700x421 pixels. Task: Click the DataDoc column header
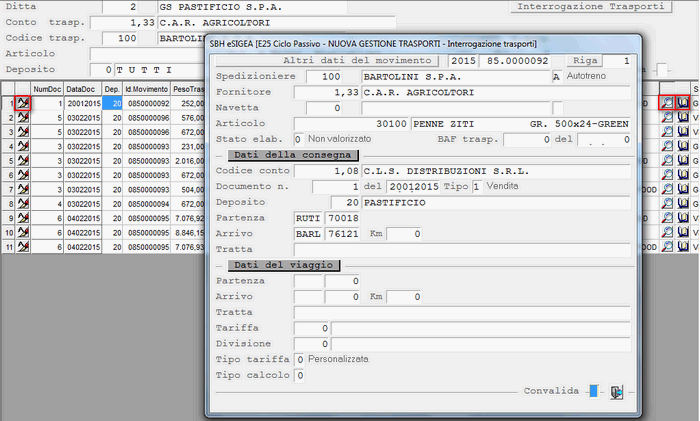(83, 89)
